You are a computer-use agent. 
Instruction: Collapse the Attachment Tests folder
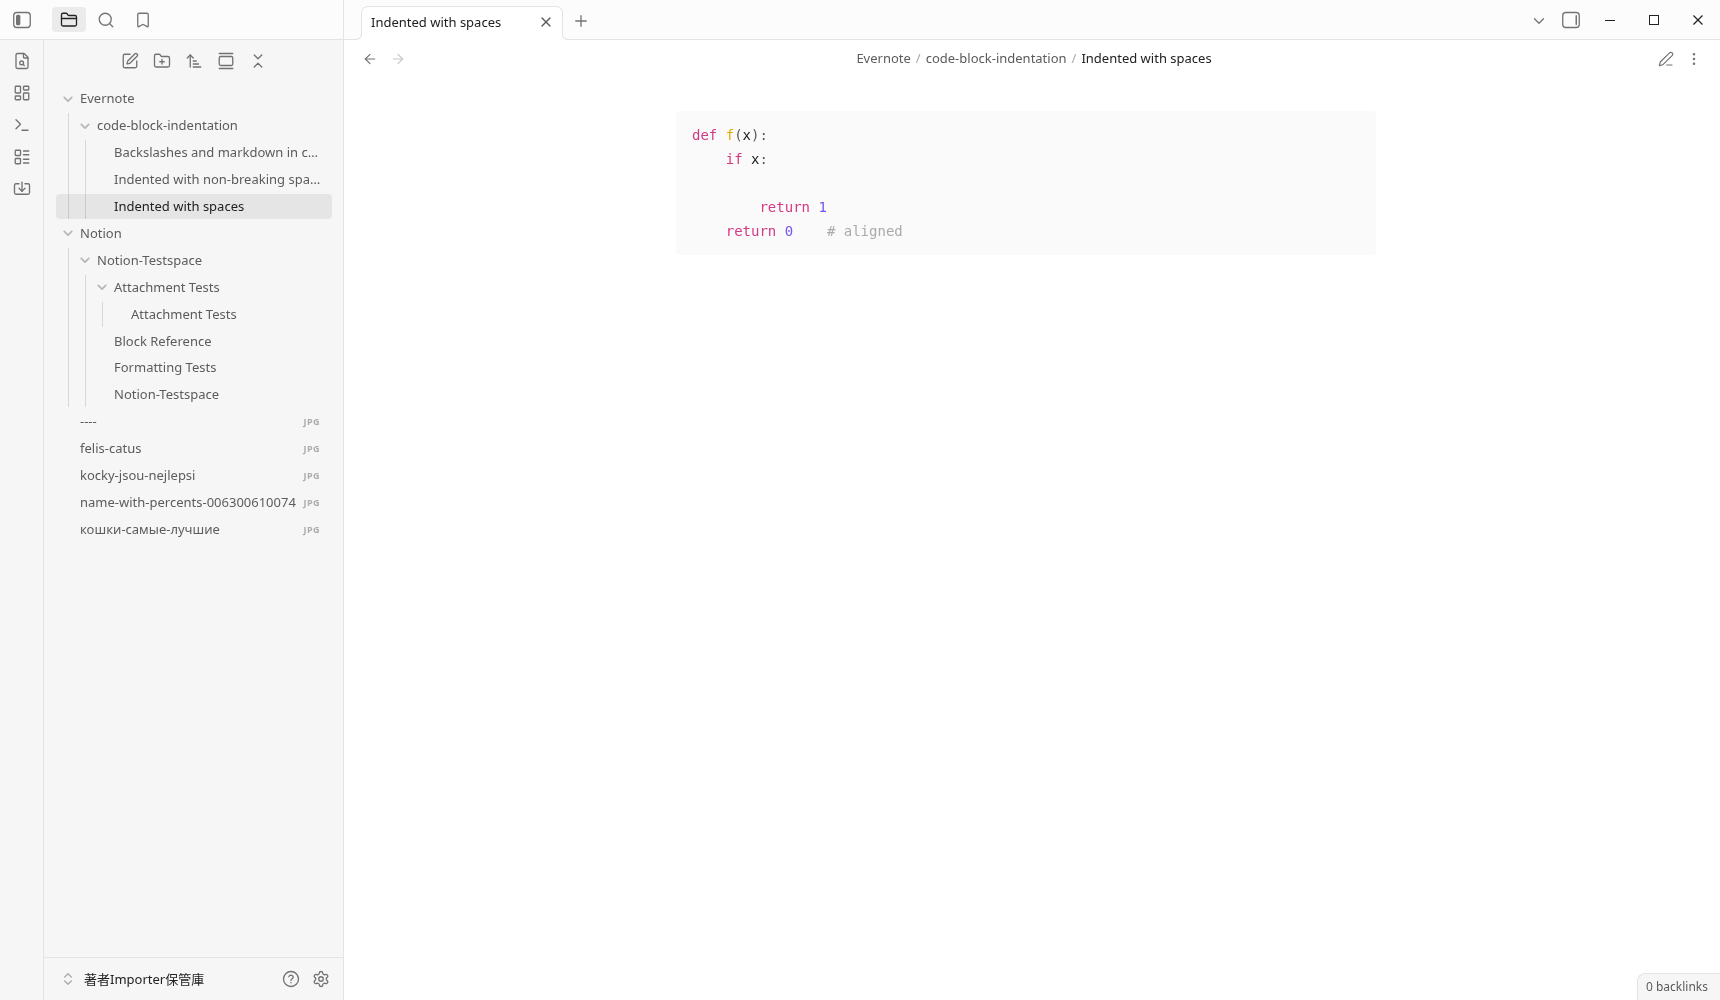click(x=102, y=288)
